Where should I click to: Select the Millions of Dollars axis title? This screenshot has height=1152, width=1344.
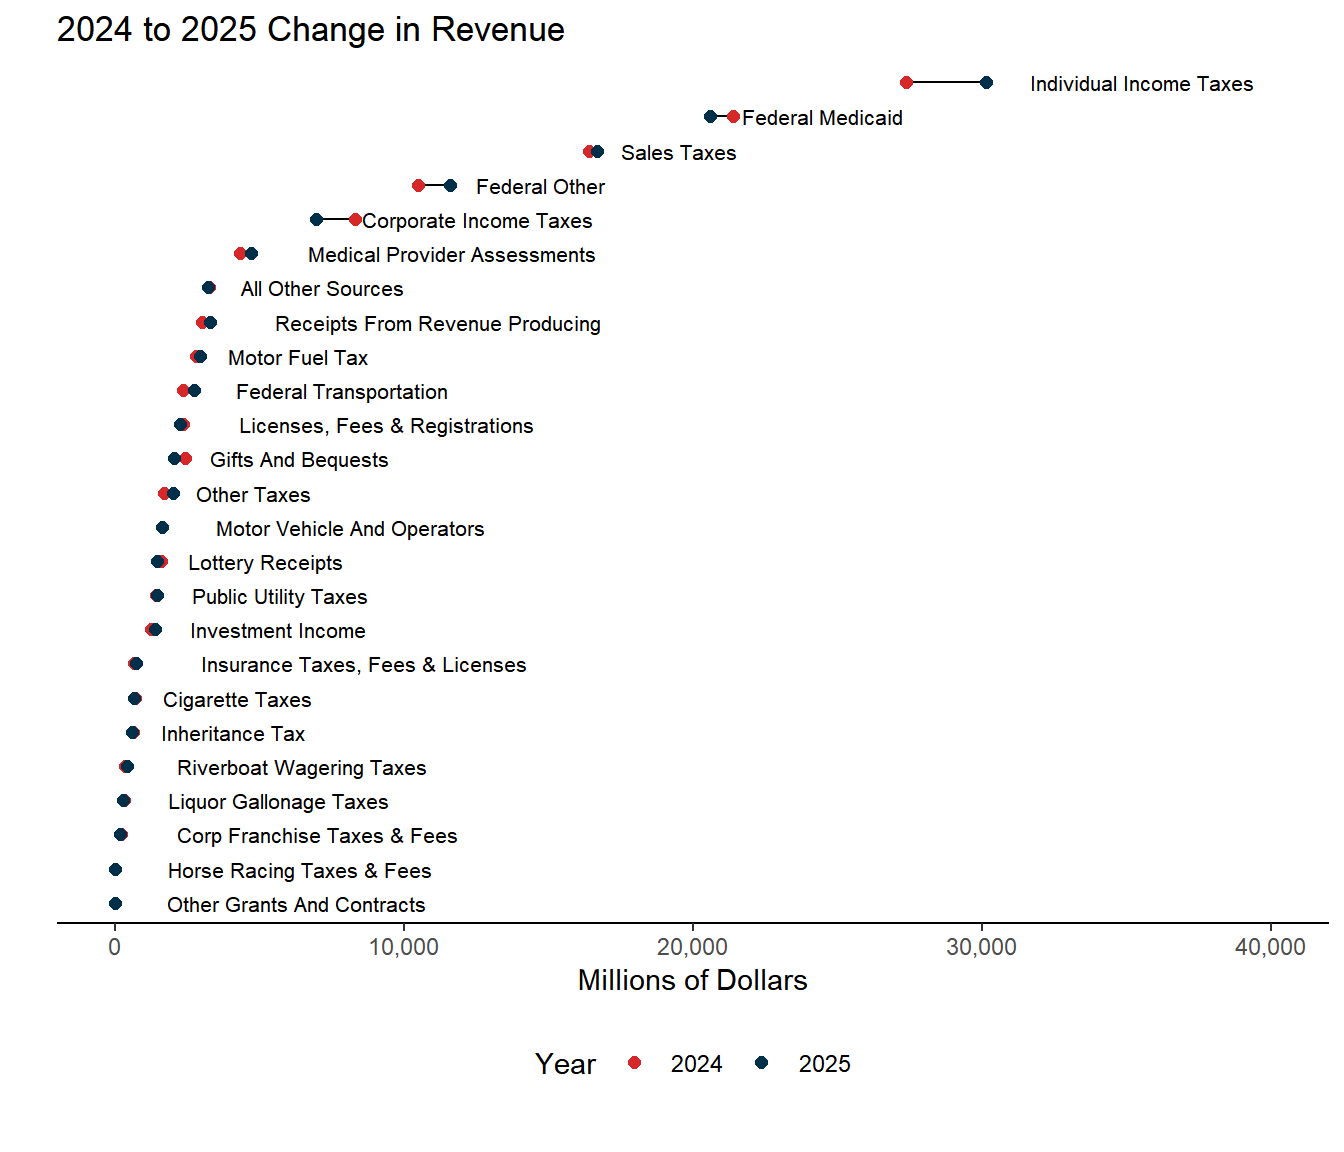692,980
